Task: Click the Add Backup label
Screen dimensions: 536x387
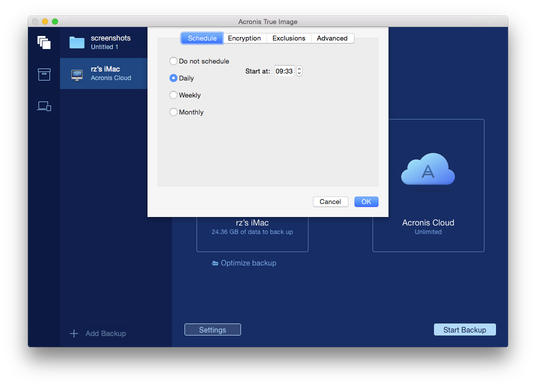Action: point(106,334)
